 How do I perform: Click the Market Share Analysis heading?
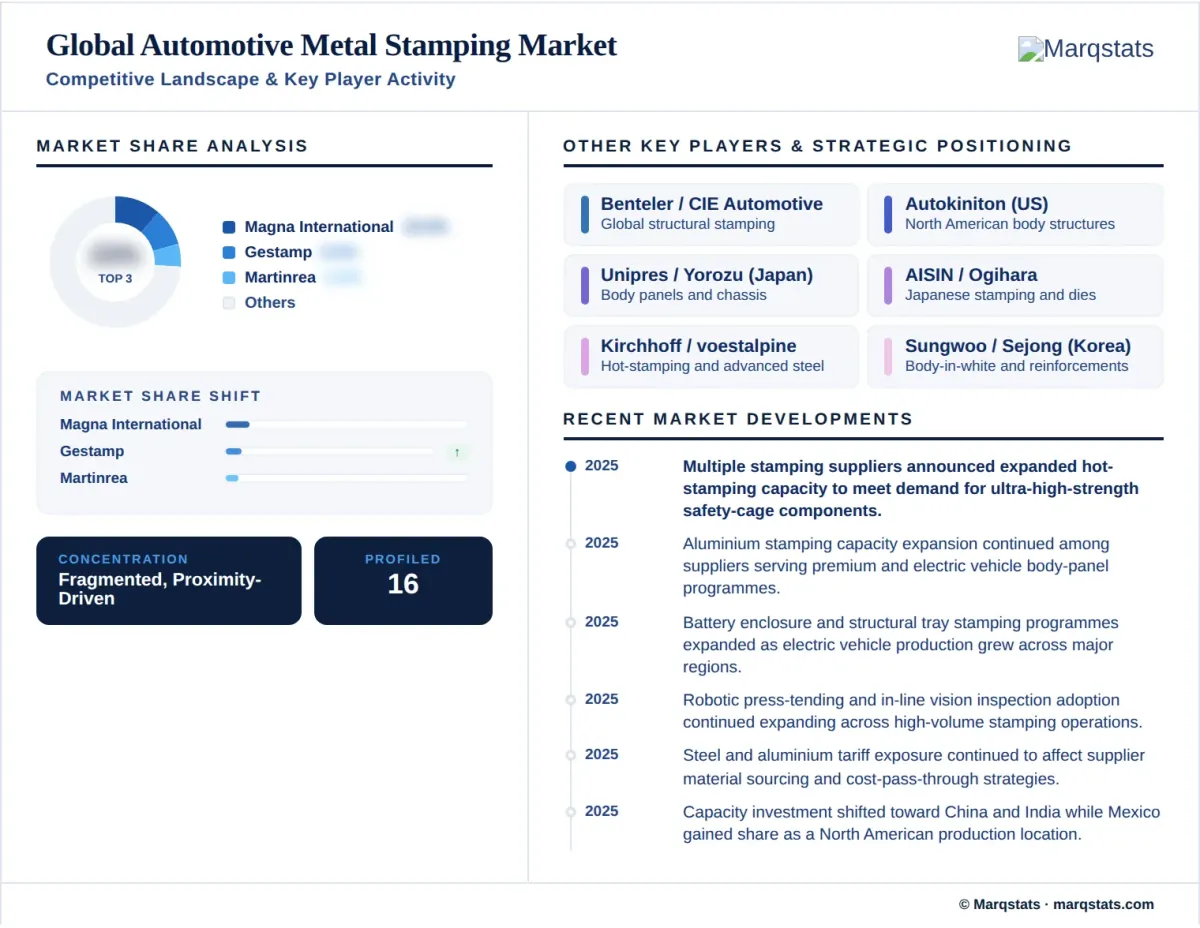(x=172, y=146)
